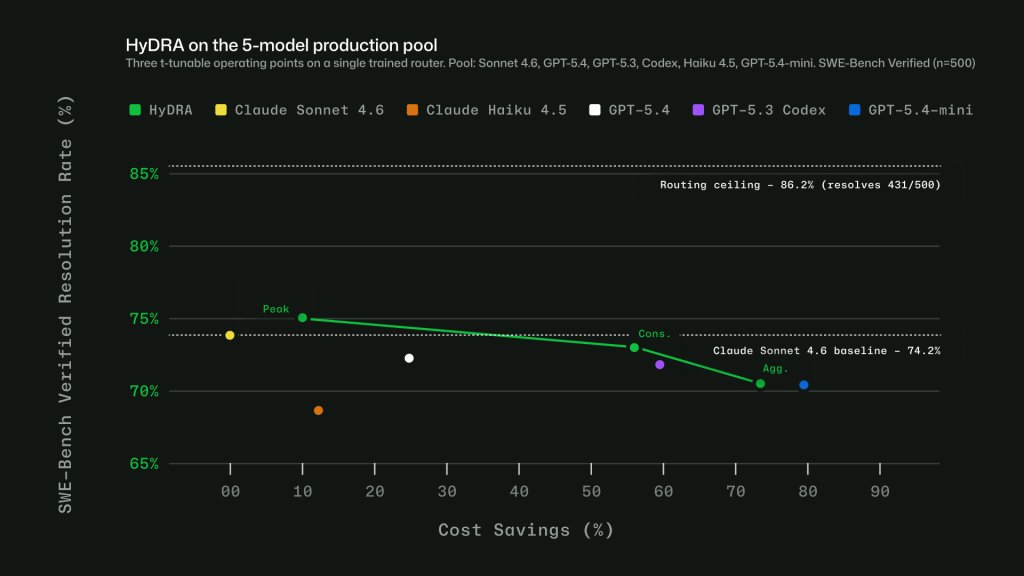Click the green Peak data point
This screenshot has width=1024, height=576.
pos(302,318)
